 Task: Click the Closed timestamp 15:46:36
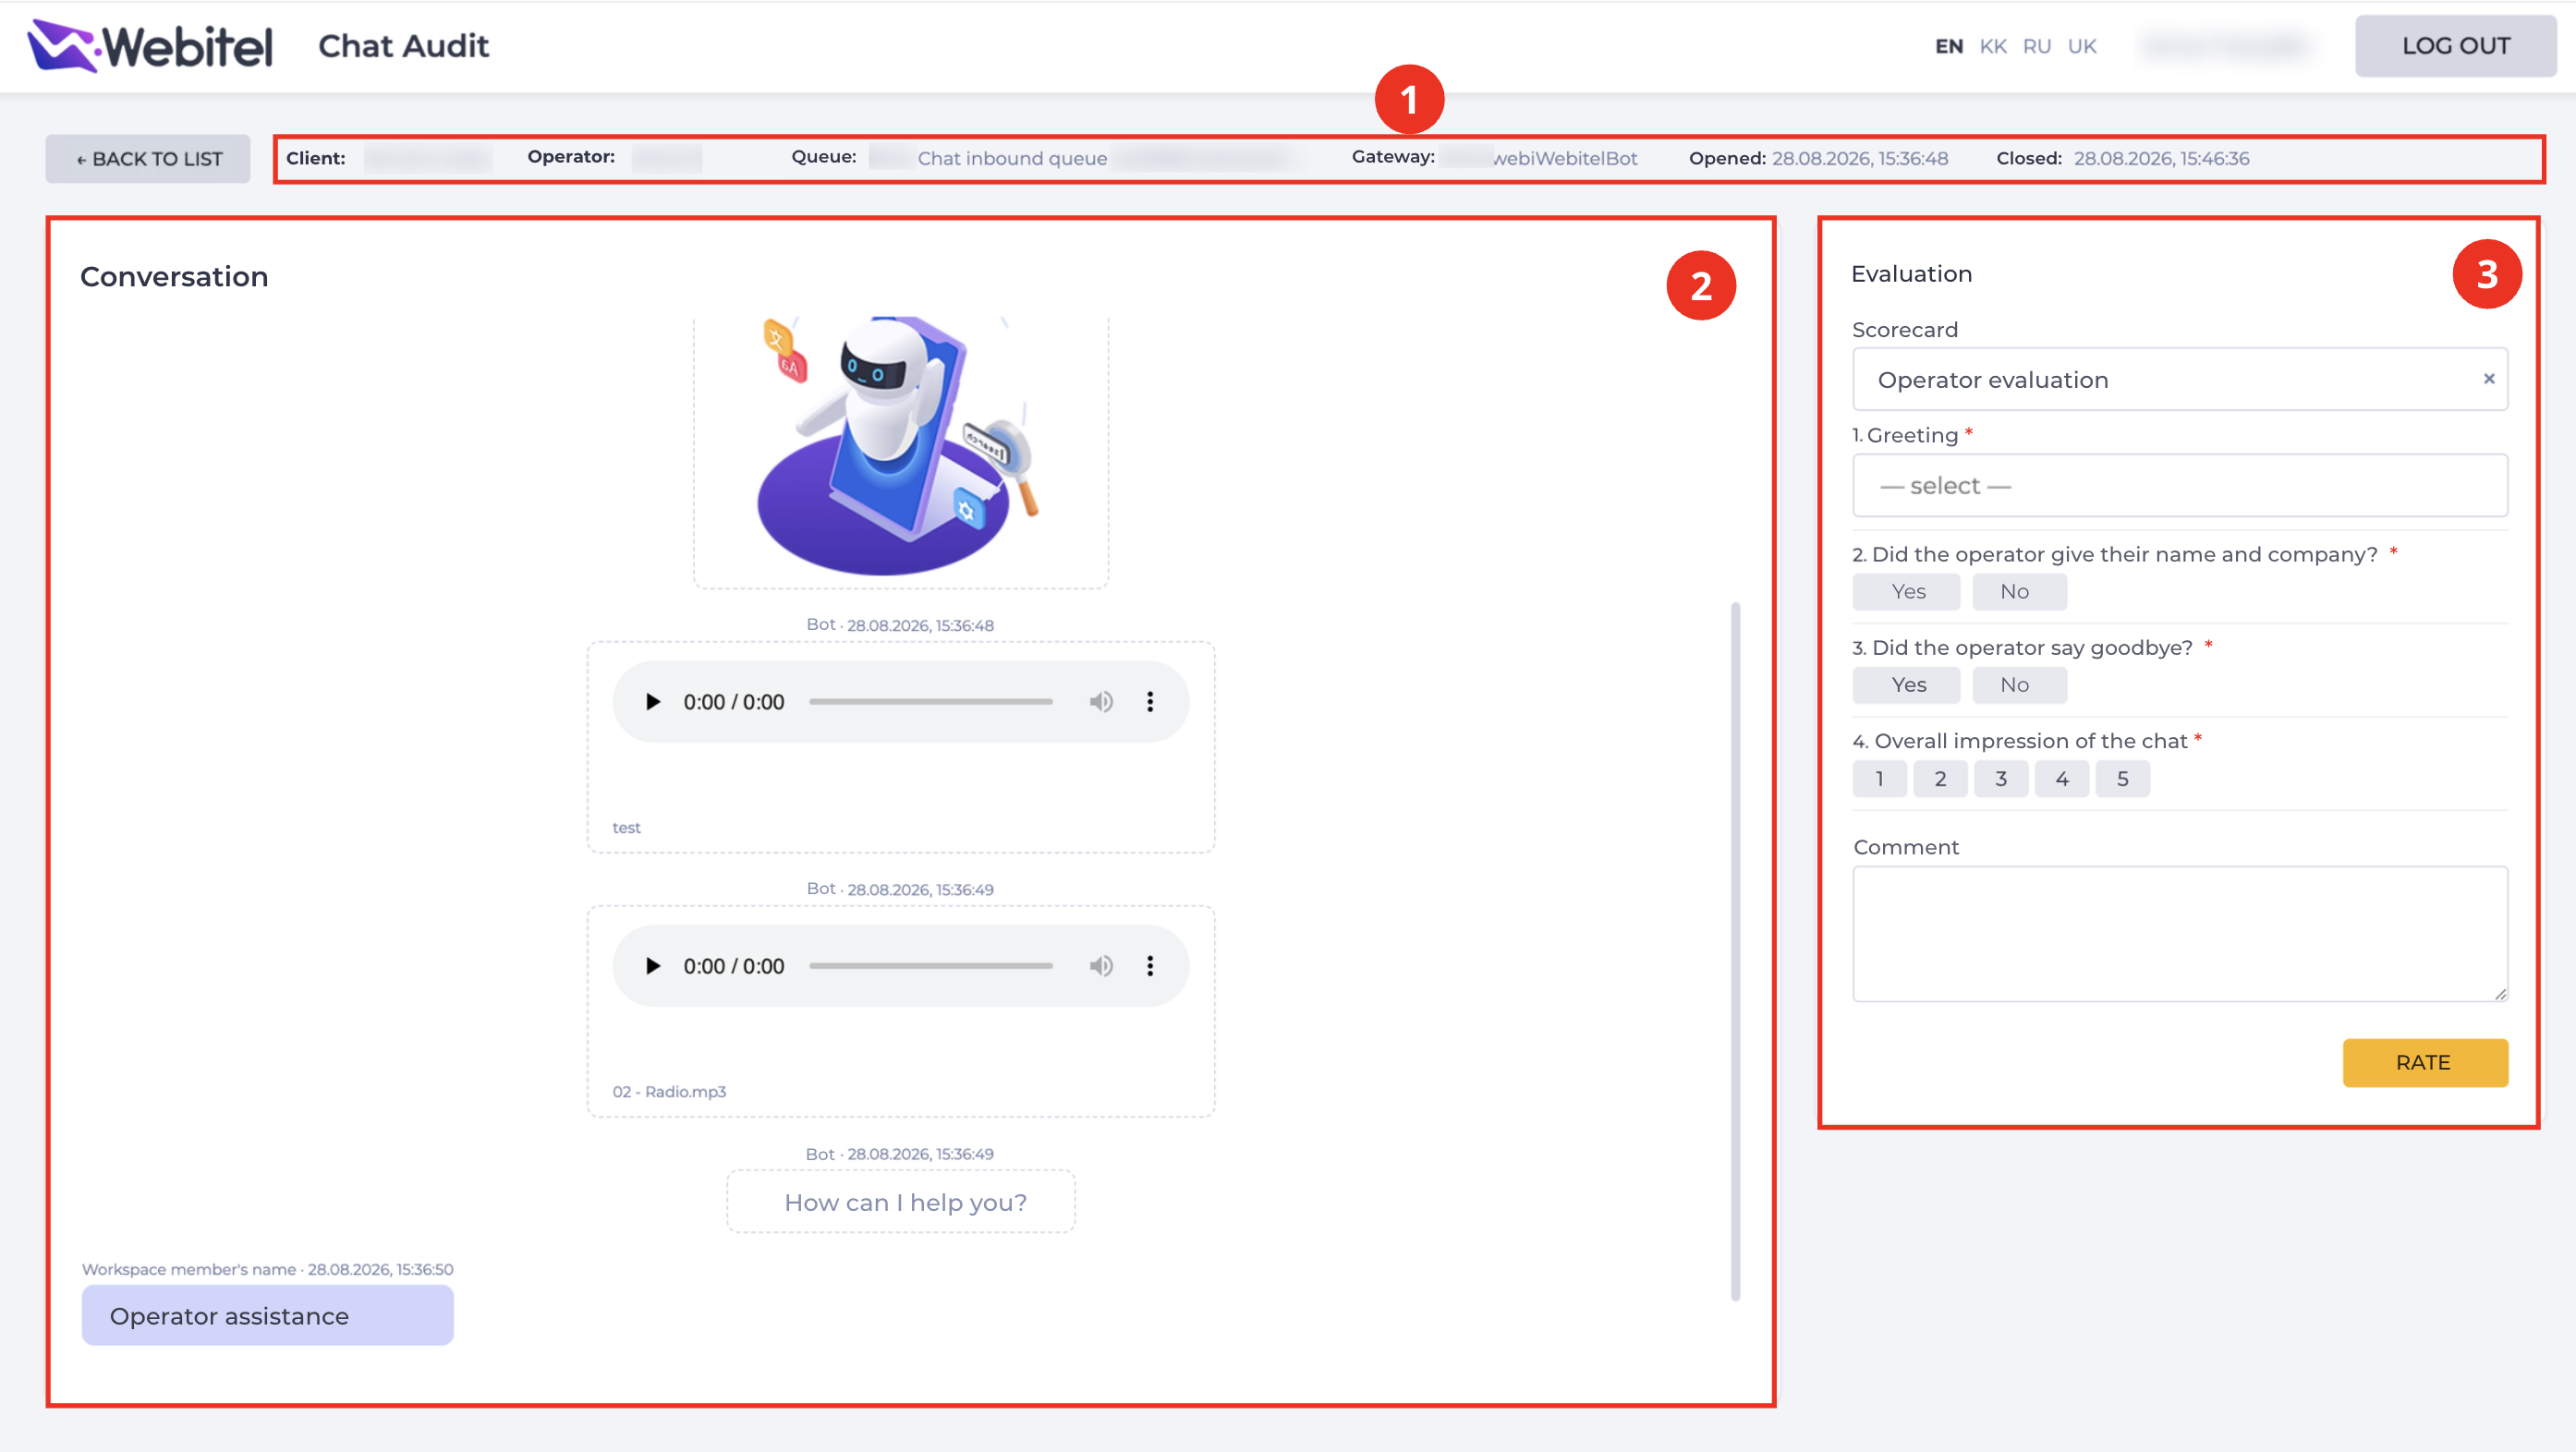pos(2161,158)
